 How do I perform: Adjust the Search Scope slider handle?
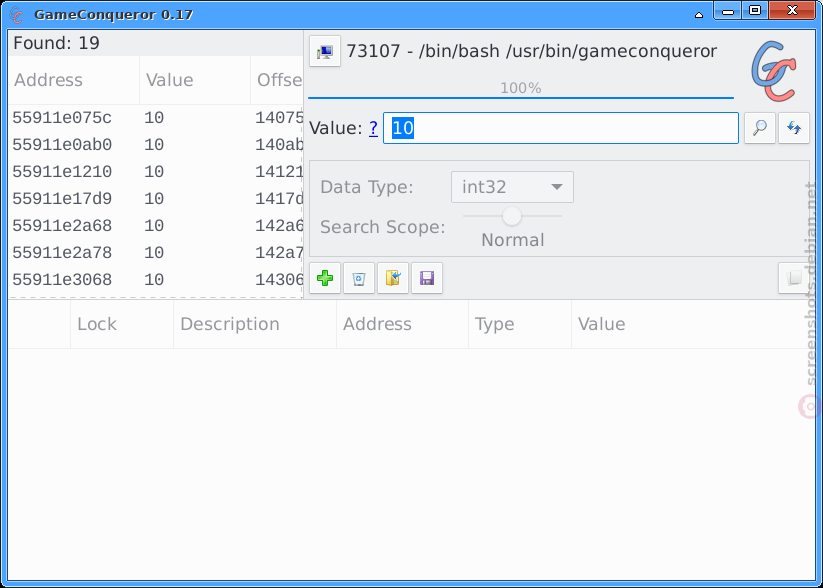point(512,216)
